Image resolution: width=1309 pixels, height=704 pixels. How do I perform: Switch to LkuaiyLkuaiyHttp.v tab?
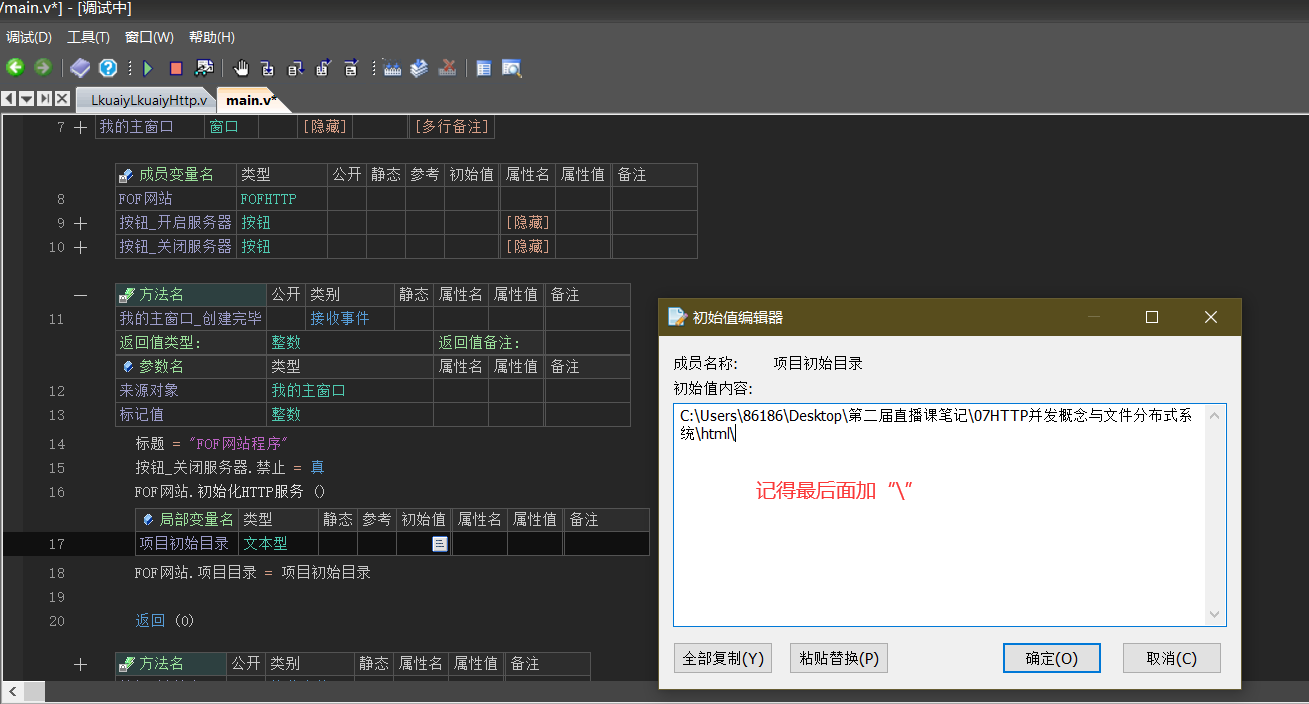click(x=148, y=100)
